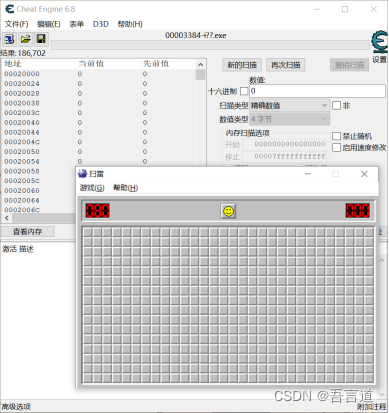Open the Cheat Engine 帮助(H) menu
This screenshot has height=413, width=389.
coord(130,24)
